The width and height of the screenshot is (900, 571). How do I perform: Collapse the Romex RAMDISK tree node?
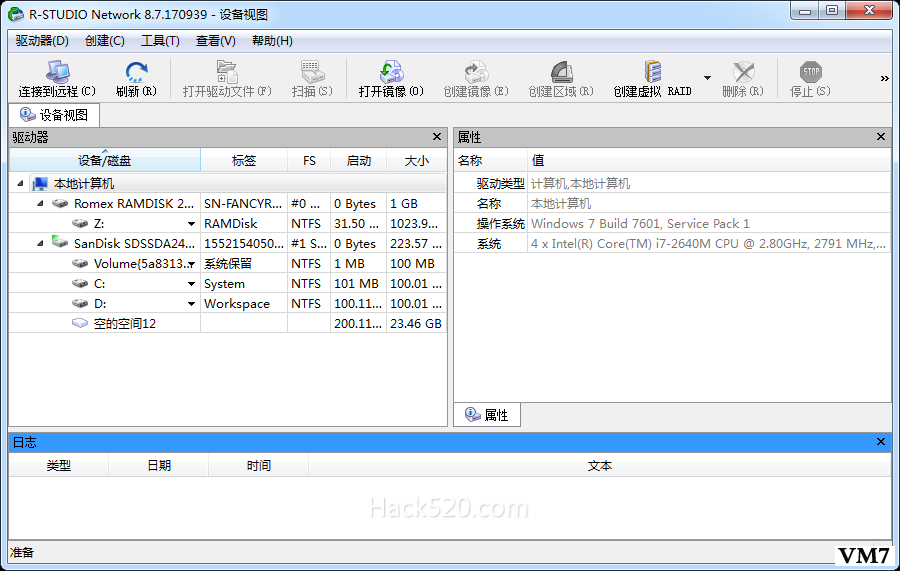[x=40, y=203]
